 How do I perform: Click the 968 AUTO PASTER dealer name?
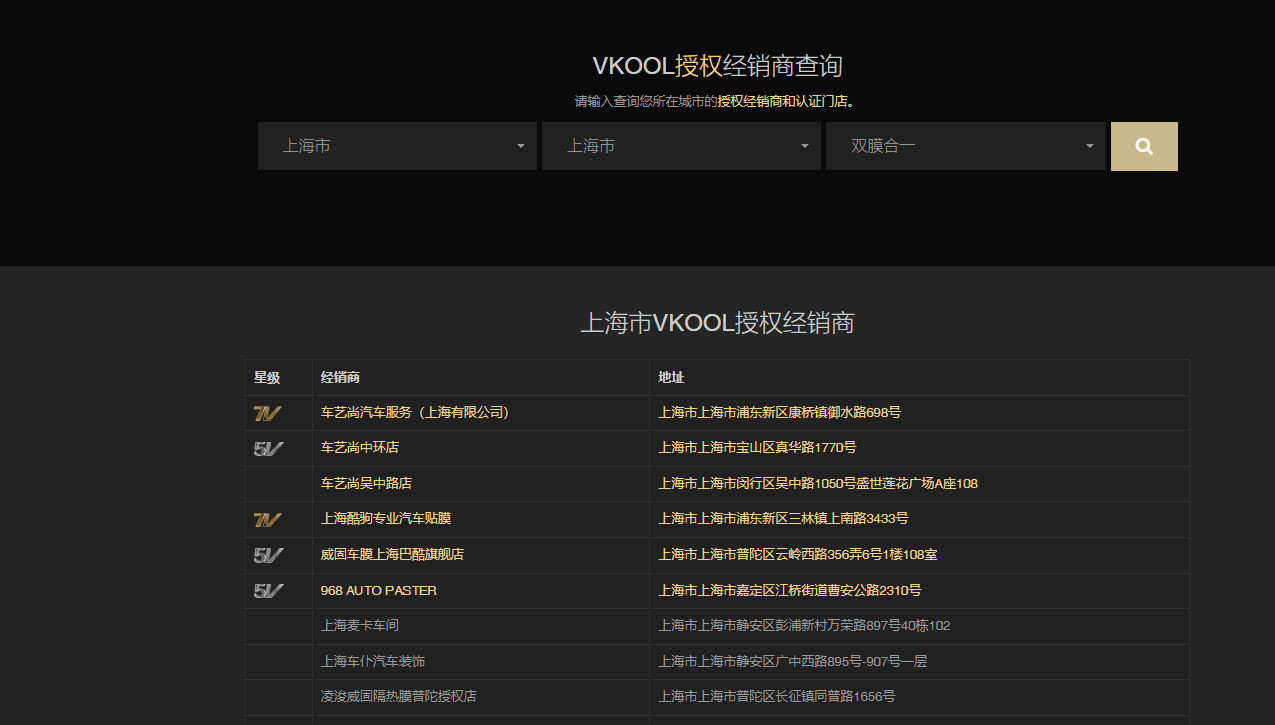click(378, 590)
